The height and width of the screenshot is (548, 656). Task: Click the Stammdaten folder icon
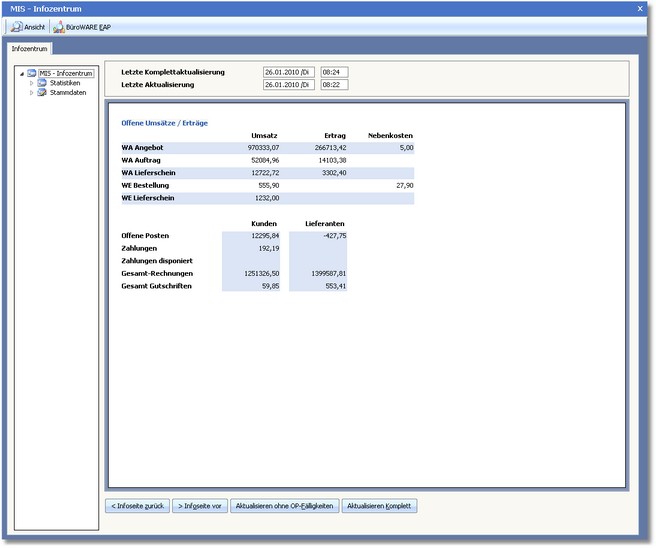coord(42,92)
